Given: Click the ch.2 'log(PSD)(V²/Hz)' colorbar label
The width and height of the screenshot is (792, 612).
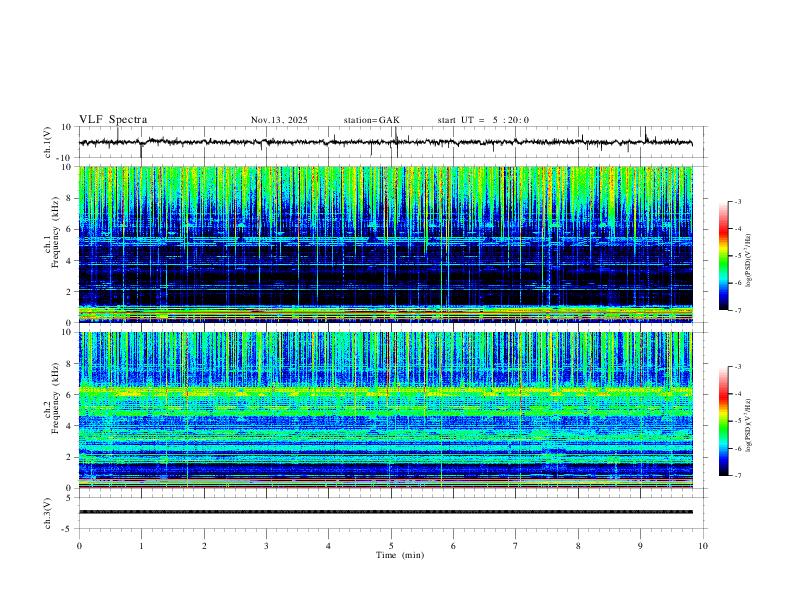Looking at the screenshot, I should (748, 426).
